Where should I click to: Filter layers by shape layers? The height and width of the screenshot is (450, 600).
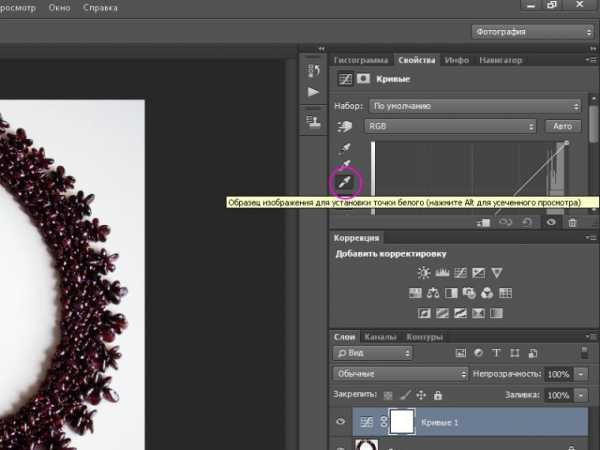(515, 353)
